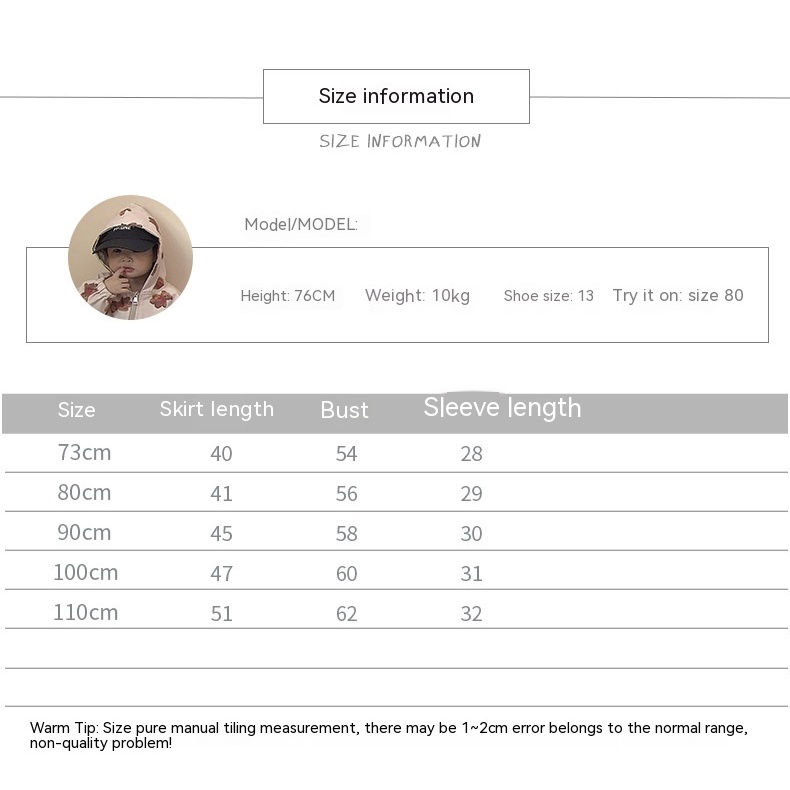Viewport: 790px width, 790px height.
Task: Click the "Warm Tip" note text
Action: click(x=388, y=735)
